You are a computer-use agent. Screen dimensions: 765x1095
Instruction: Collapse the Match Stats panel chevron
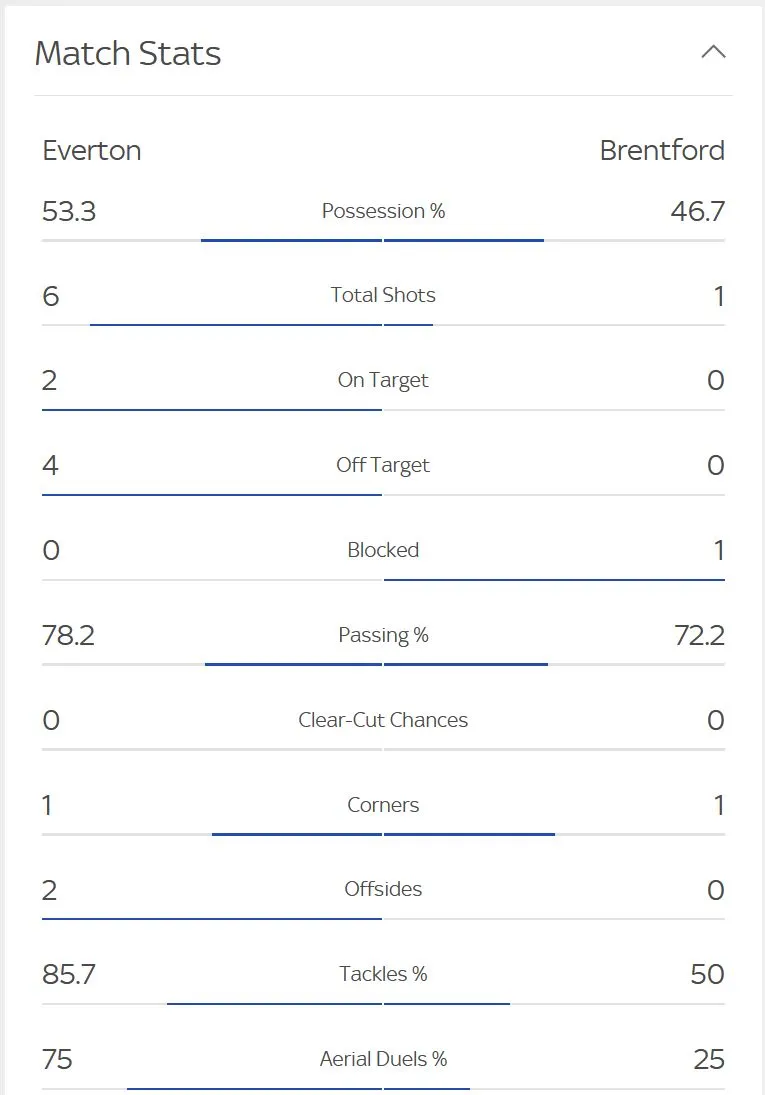[713, 53]
